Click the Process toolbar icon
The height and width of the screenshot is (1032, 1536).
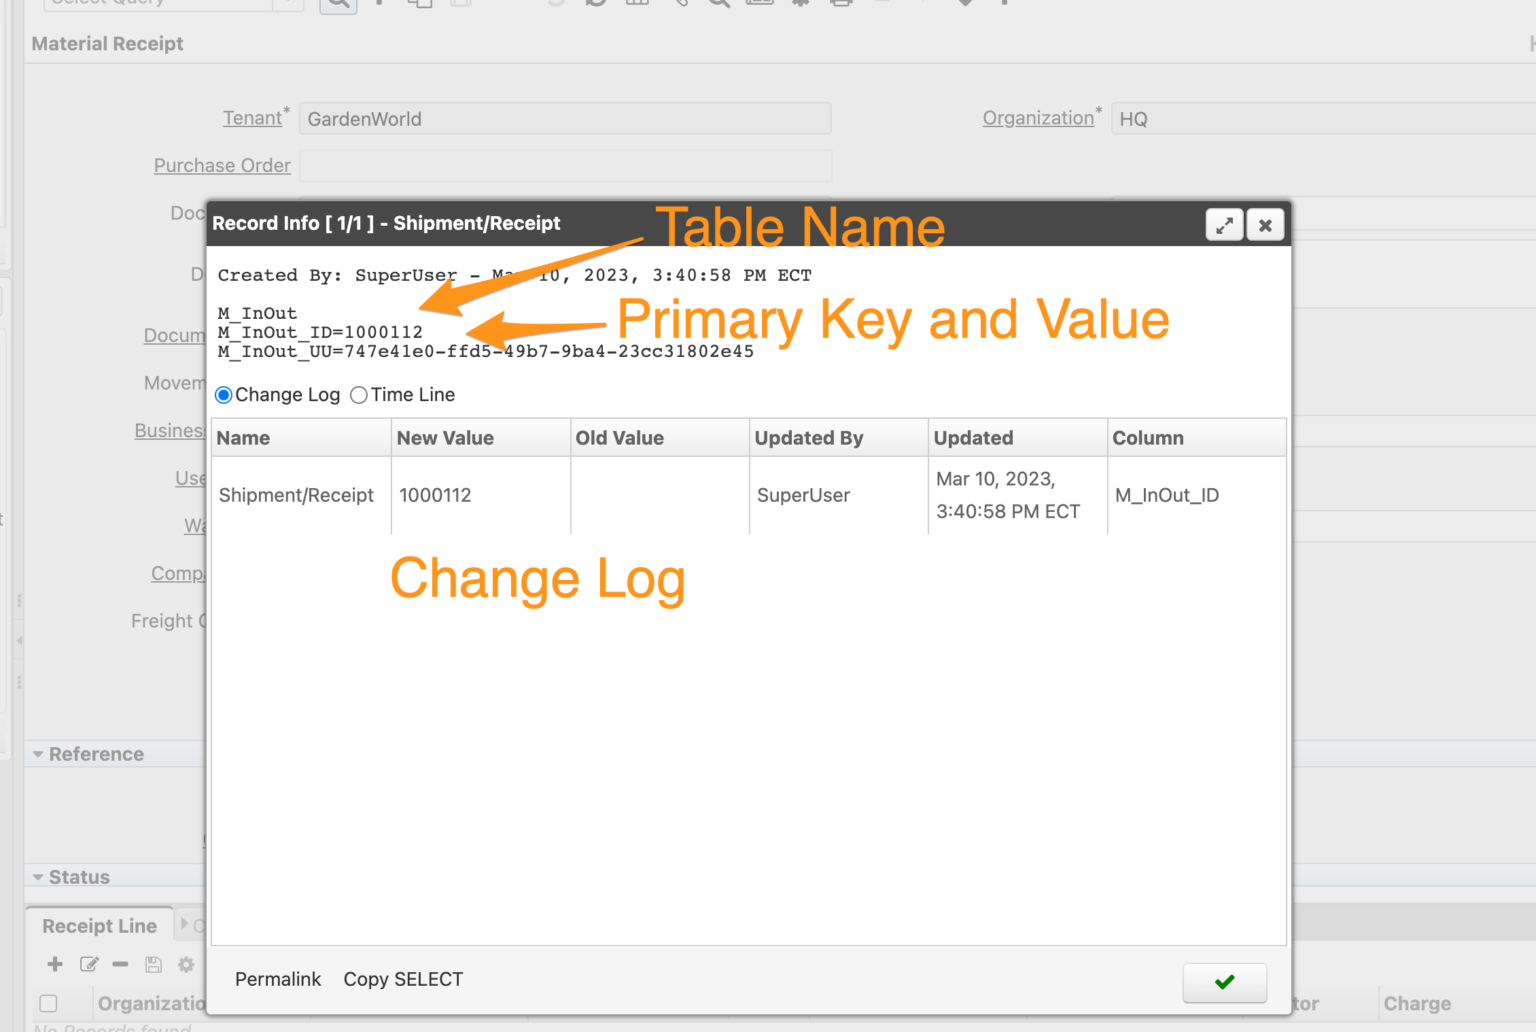coord(799,3)
